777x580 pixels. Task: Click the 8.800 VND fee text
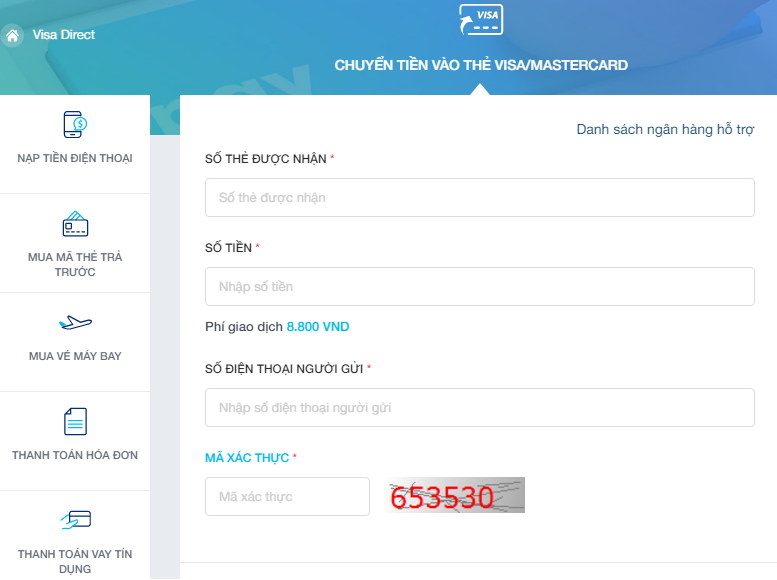coord(318,327)
